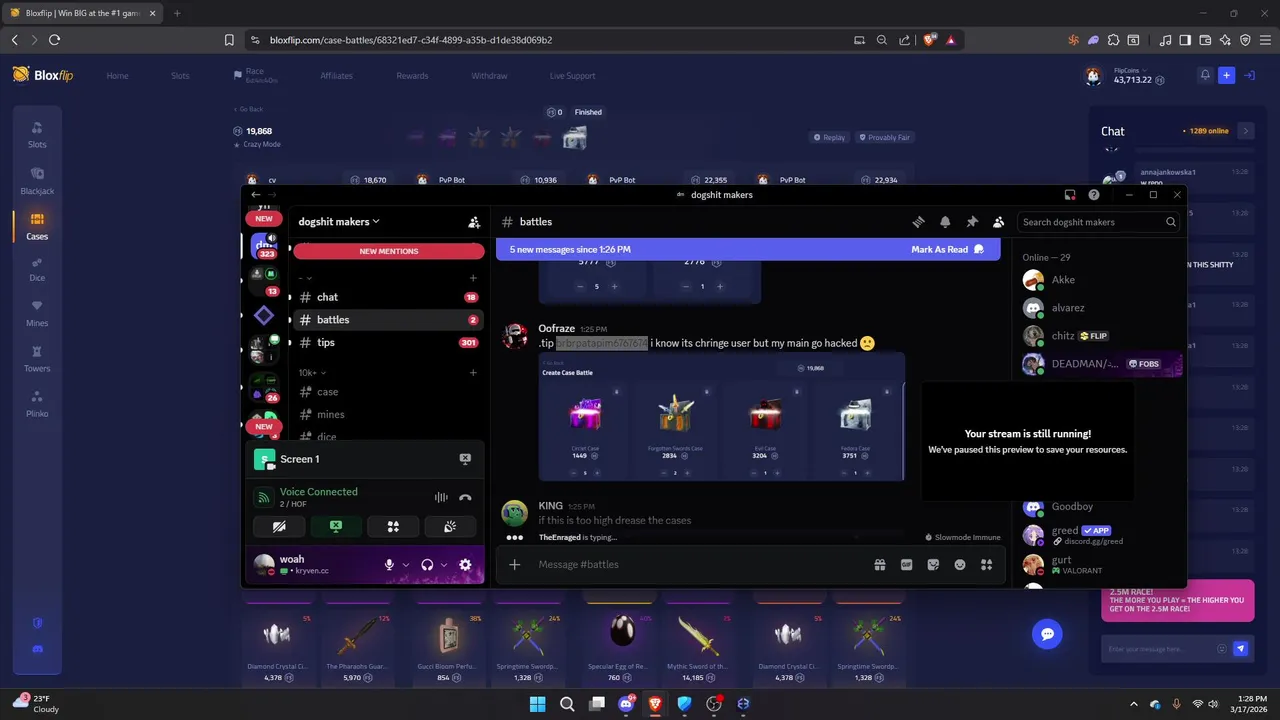Viewport: 1280px width, 720px height.
Task: Deafen Discord headphones
Action: [427, 565]
